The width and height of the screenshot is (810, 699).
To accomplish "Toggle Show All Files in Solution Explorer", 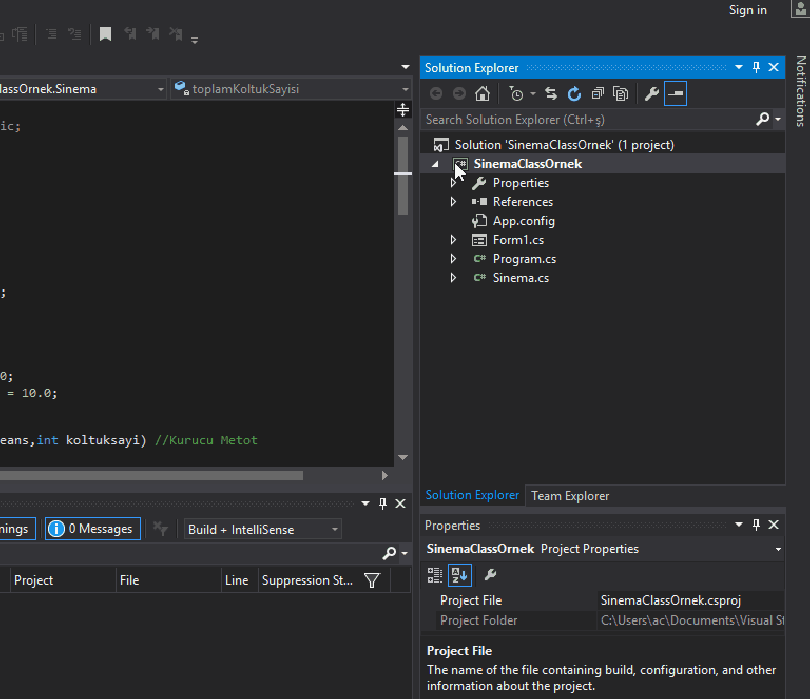I will point(620,94).
